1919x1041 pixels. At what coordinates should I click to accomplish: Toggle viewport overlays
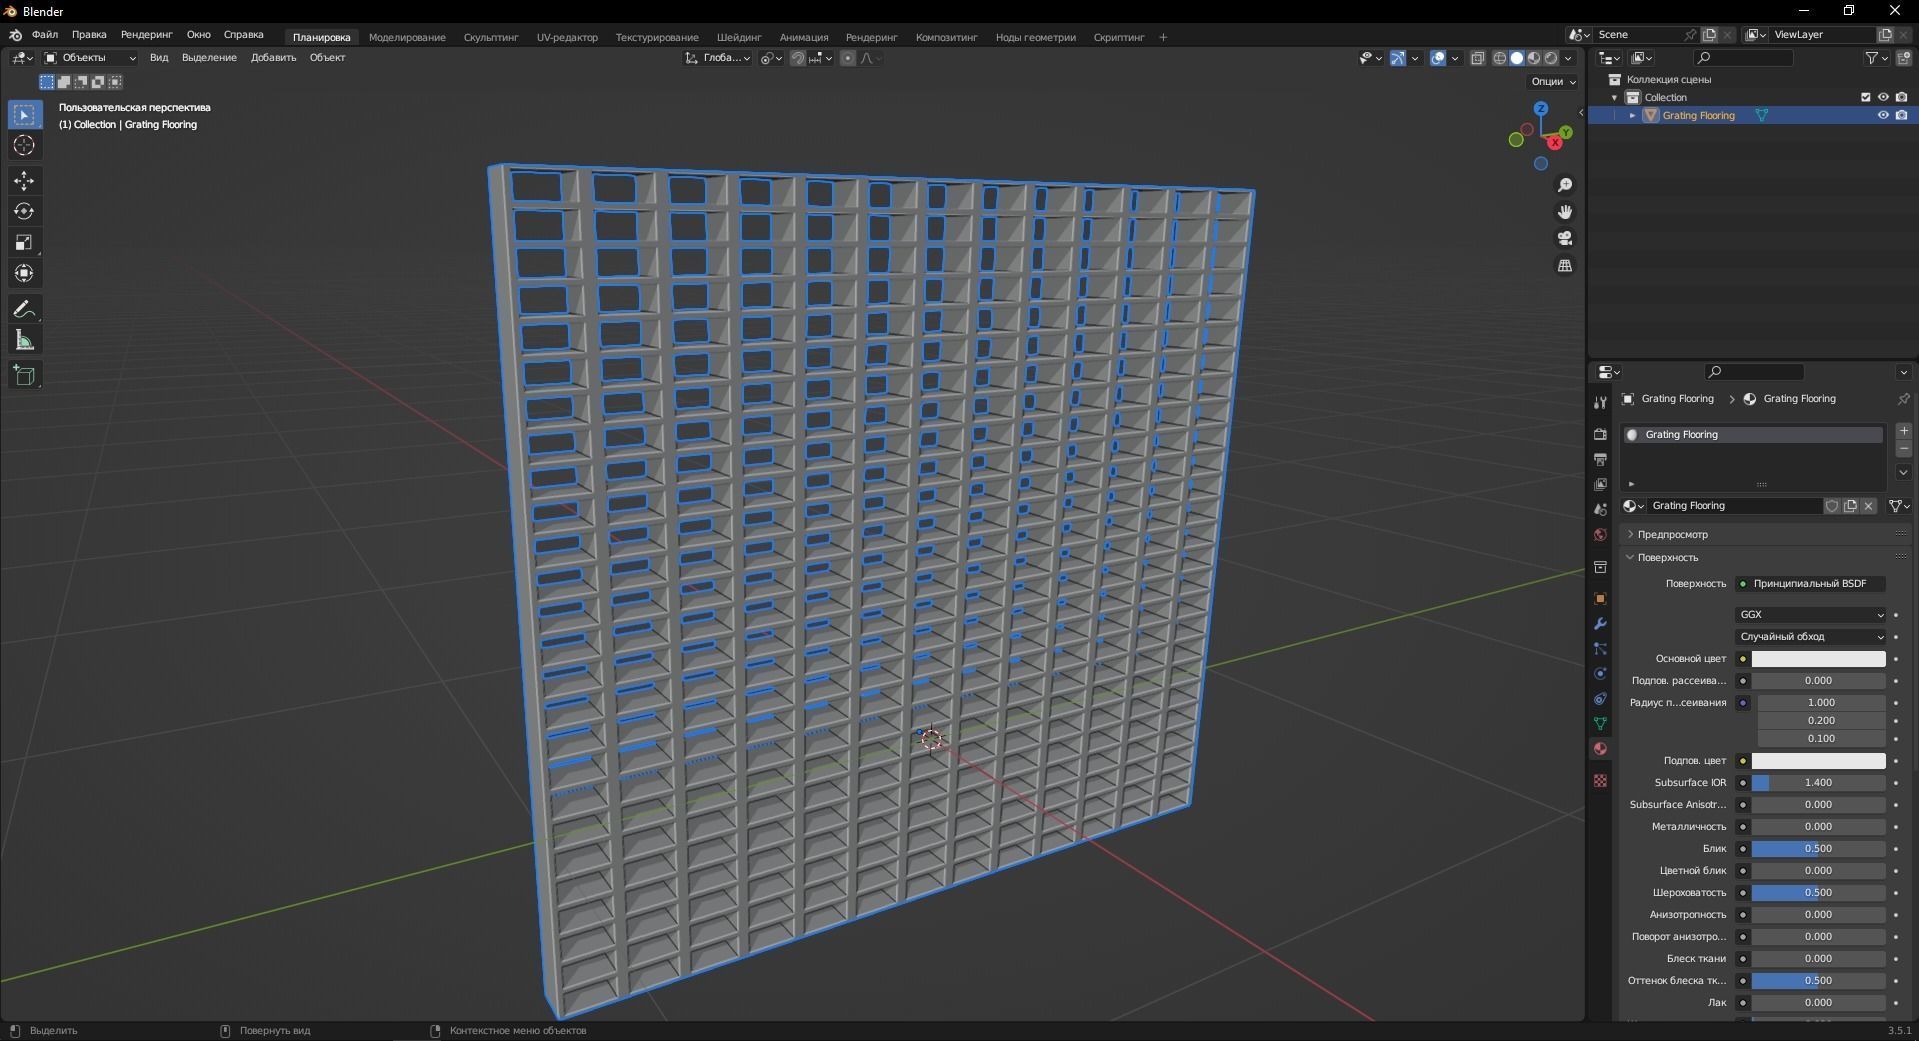[1438, 58]
